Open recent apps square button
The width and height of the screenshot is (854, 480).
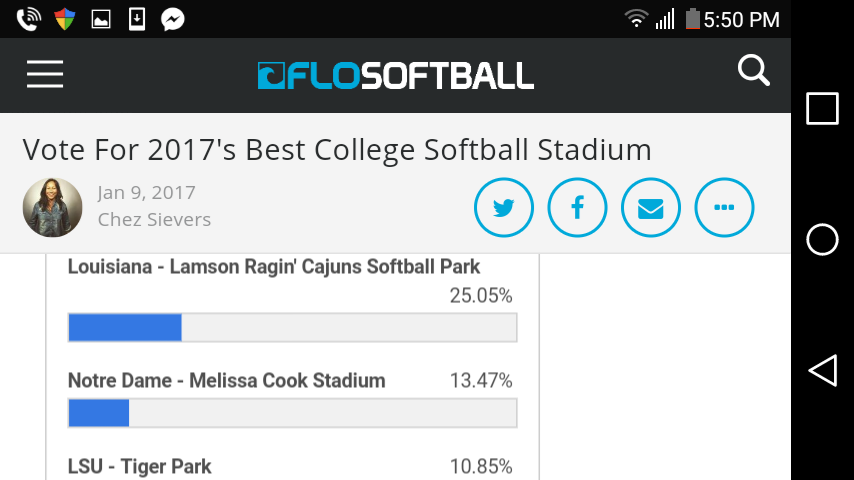point(822,109)
